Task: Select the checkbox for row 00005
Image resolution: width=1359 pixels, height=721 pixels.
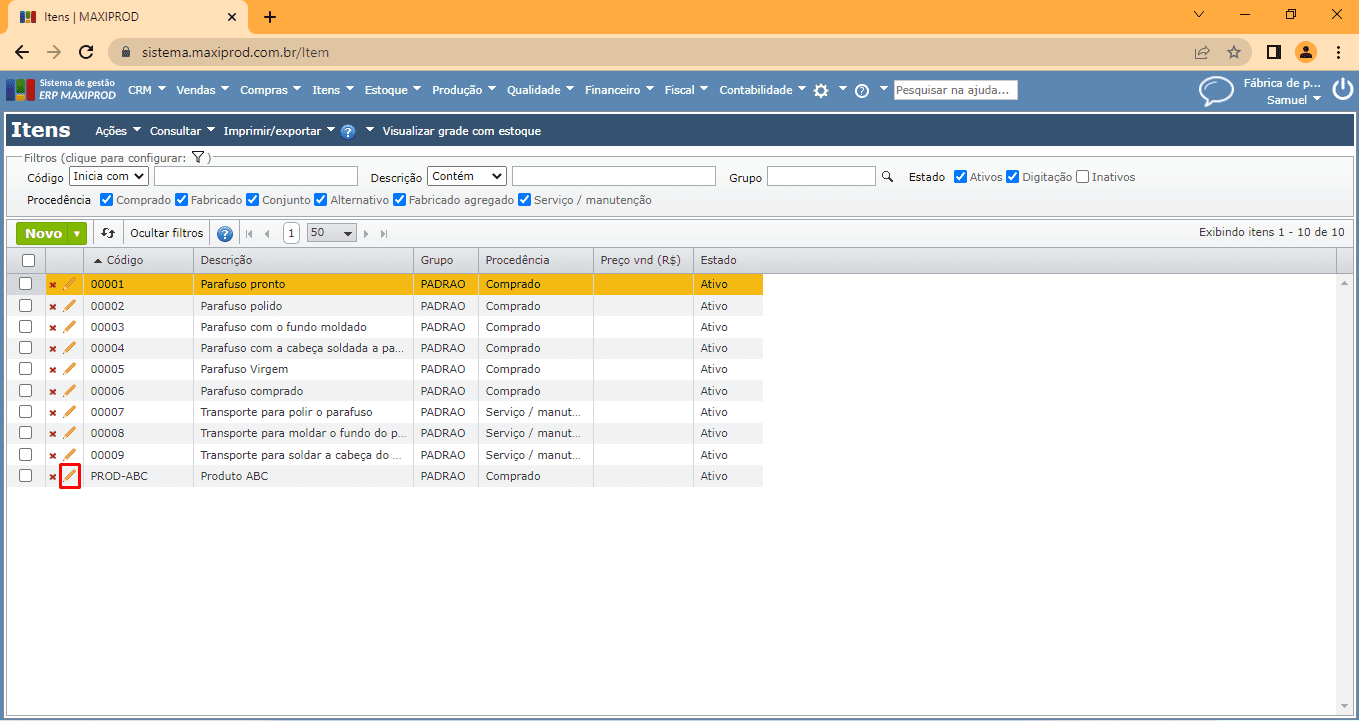Action: coord(26,369)
